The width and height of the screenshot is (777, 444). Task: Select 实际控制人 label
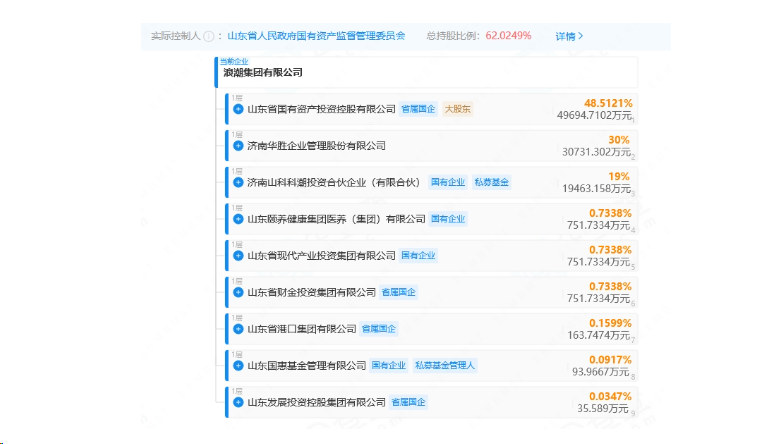coord(175,36)
